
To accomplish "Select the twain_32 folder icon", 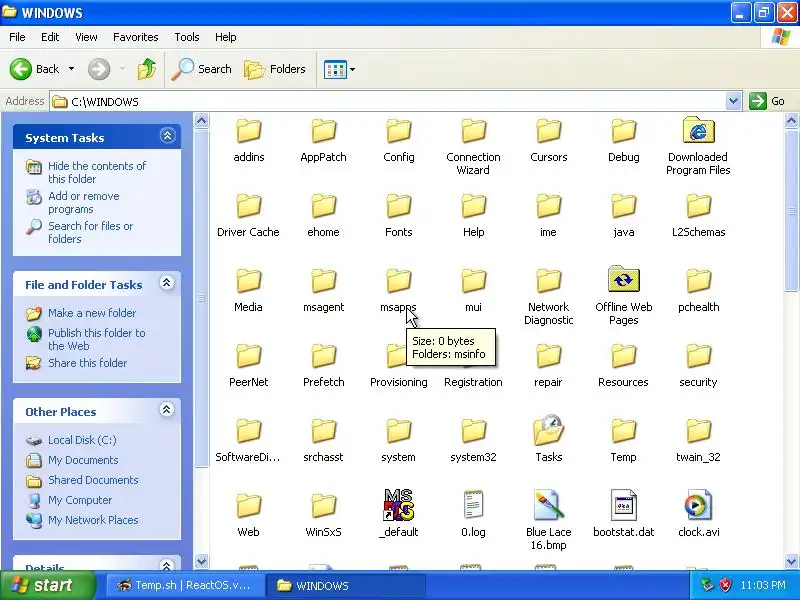I will pos(698,431).
